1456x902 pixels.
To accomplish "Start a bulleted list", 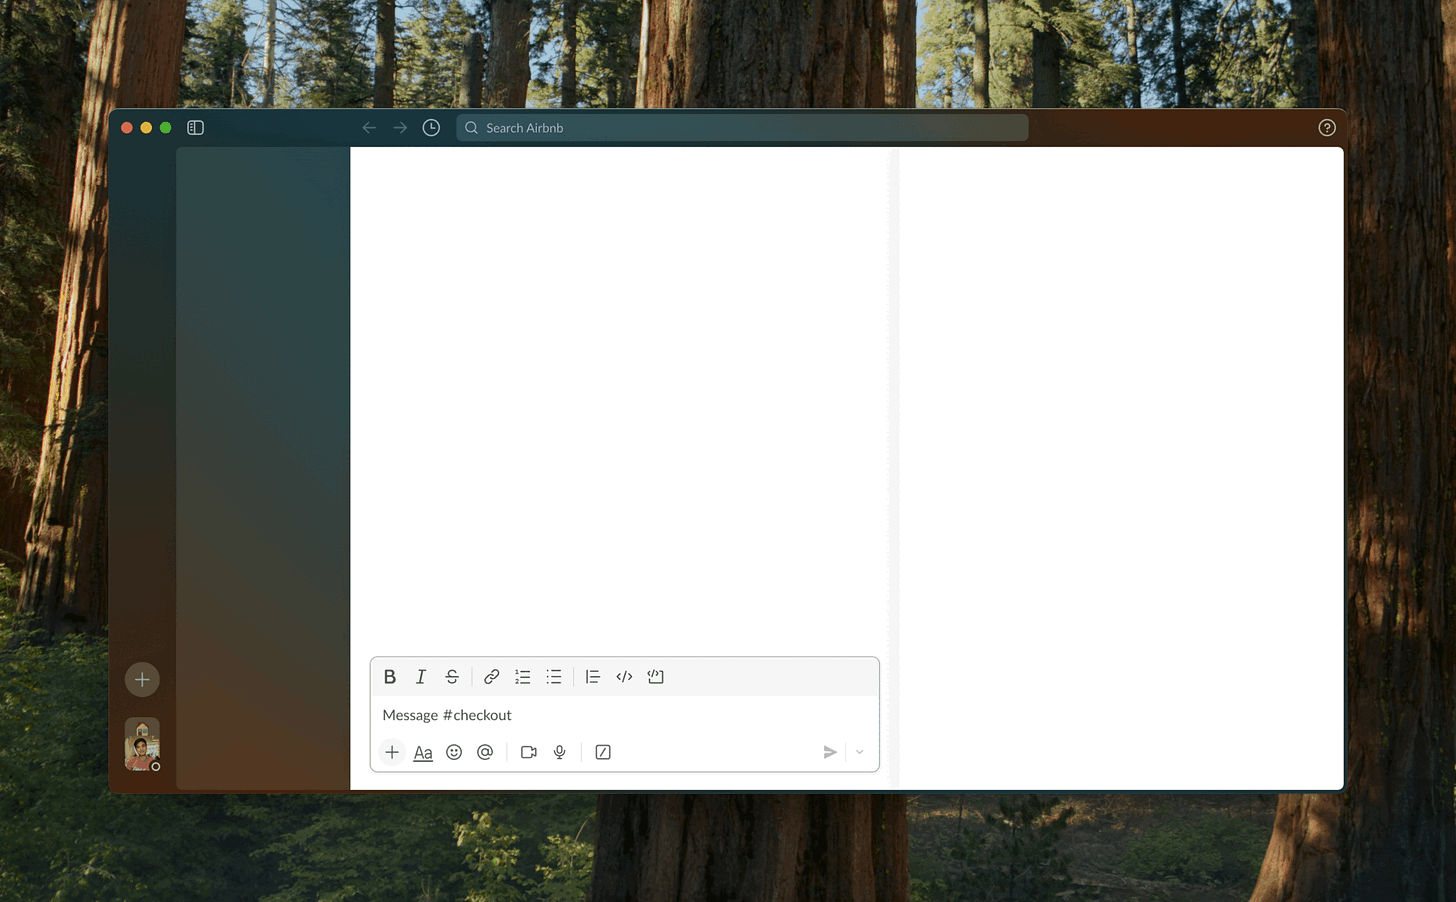I will click(x=554, y=677).
